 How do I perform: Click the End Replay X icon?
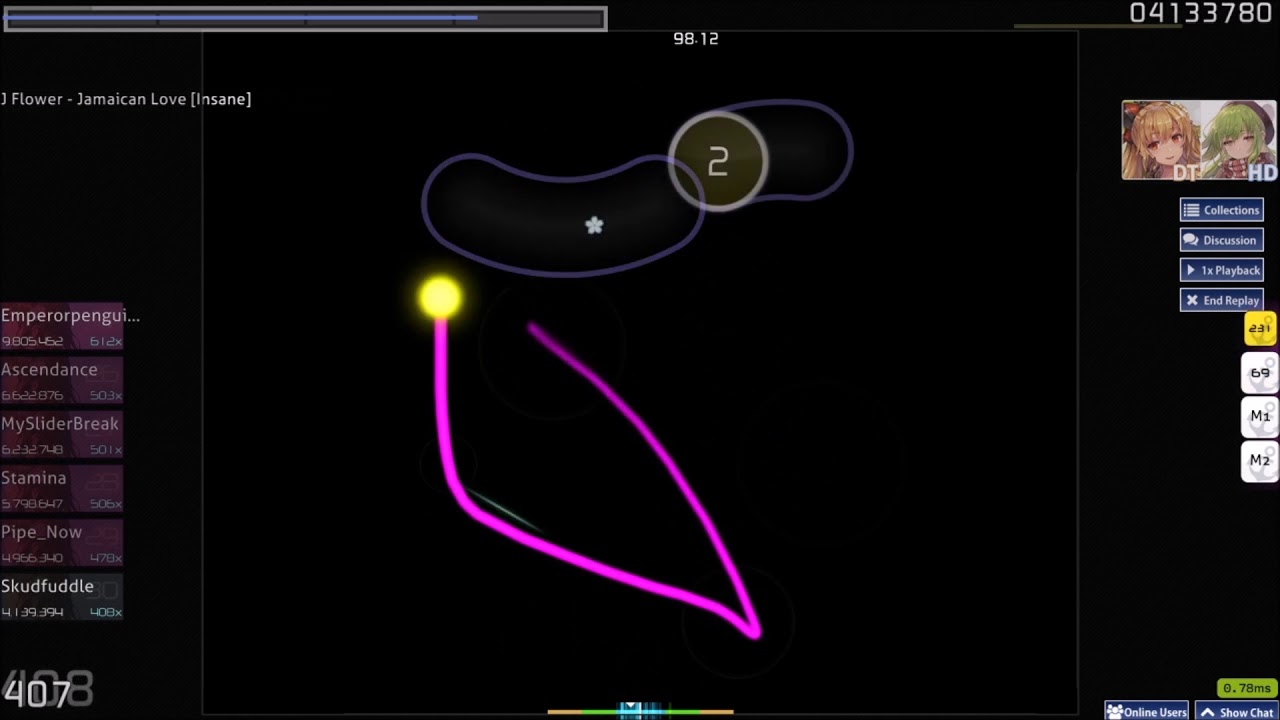coord(1191,300)
